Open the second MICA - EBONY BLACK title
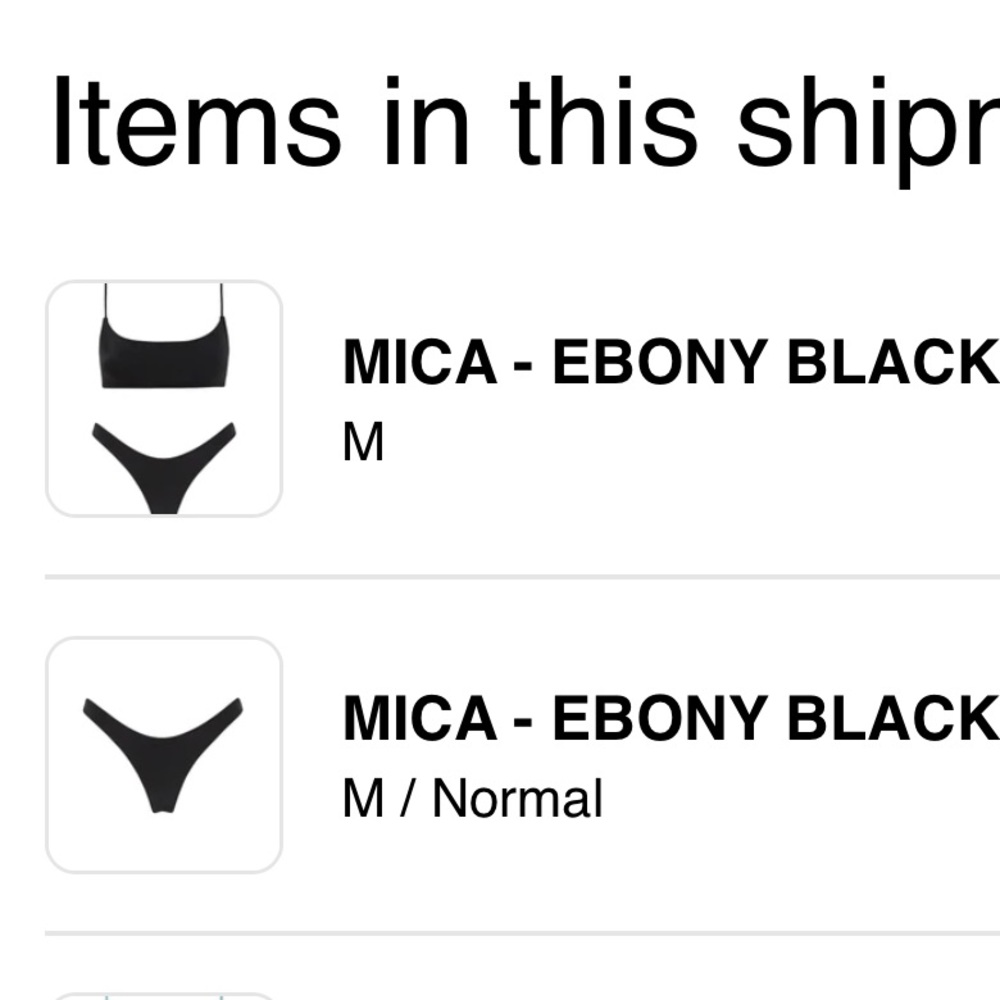Screen dimensions: 1000x1000 pos(671,718)
